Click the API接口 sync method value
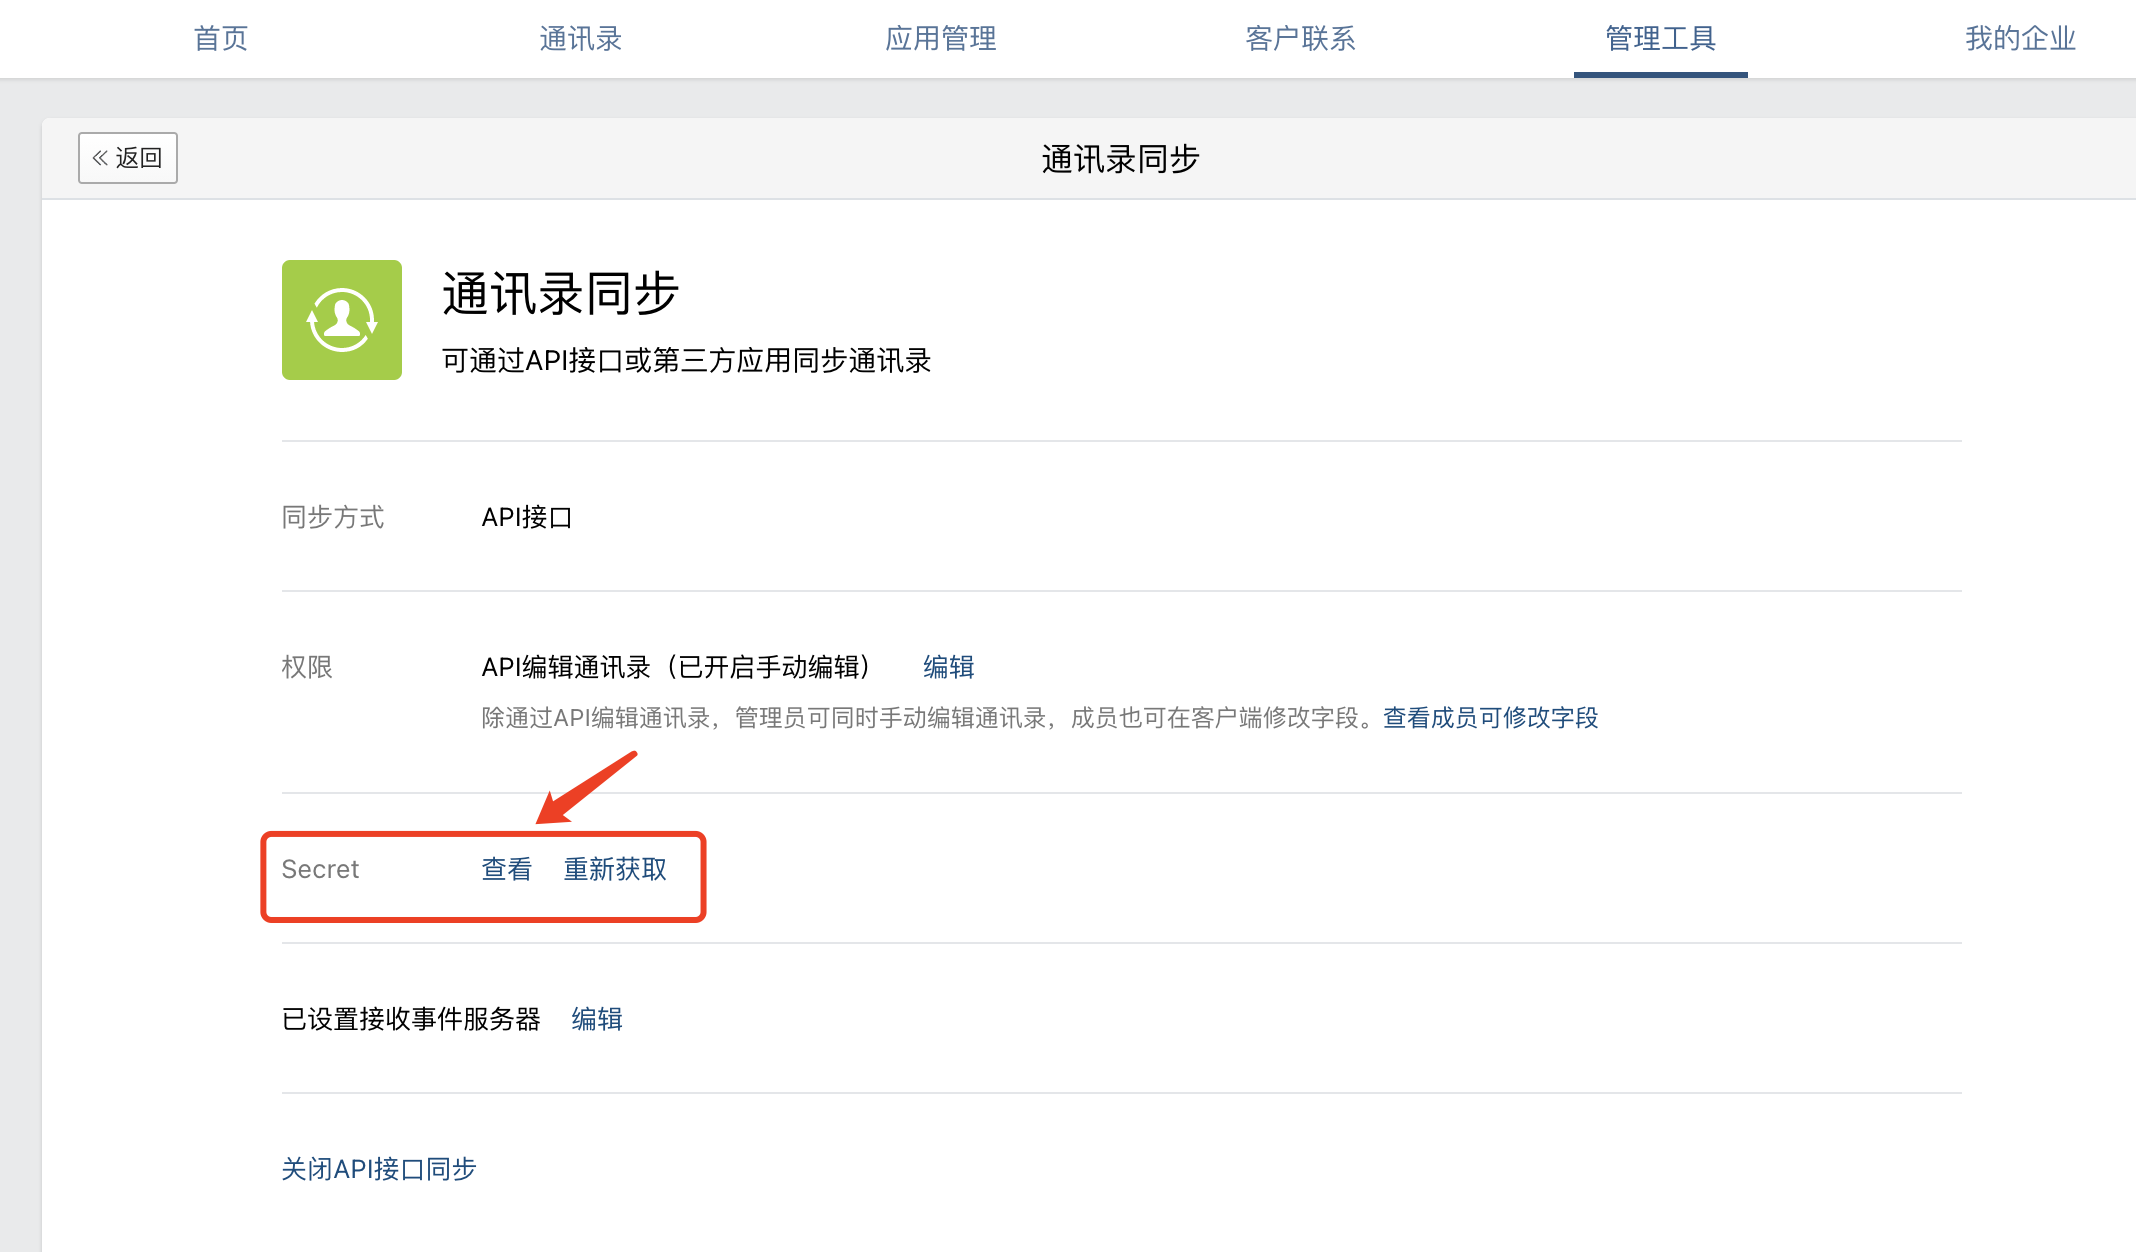The height and width of the screenshot is (1252, 2136). (x=526, y=517)
